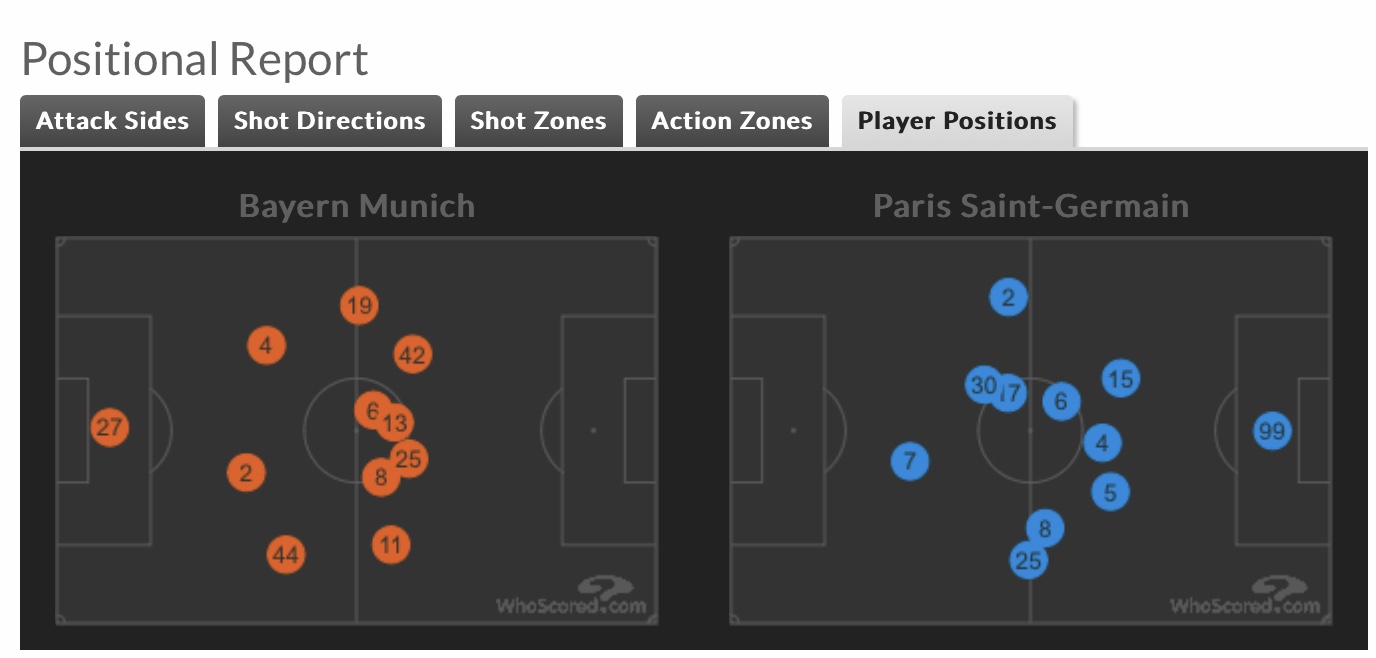
Task: Select the Shot Zones tab
Action: coord(538,121)
